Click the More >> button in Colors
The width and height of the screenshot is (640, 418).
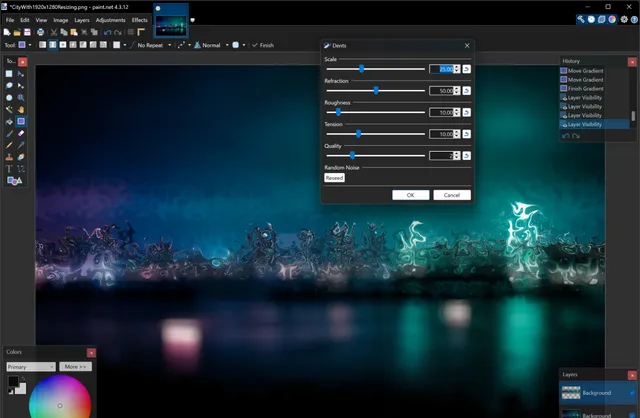(76, 367)
